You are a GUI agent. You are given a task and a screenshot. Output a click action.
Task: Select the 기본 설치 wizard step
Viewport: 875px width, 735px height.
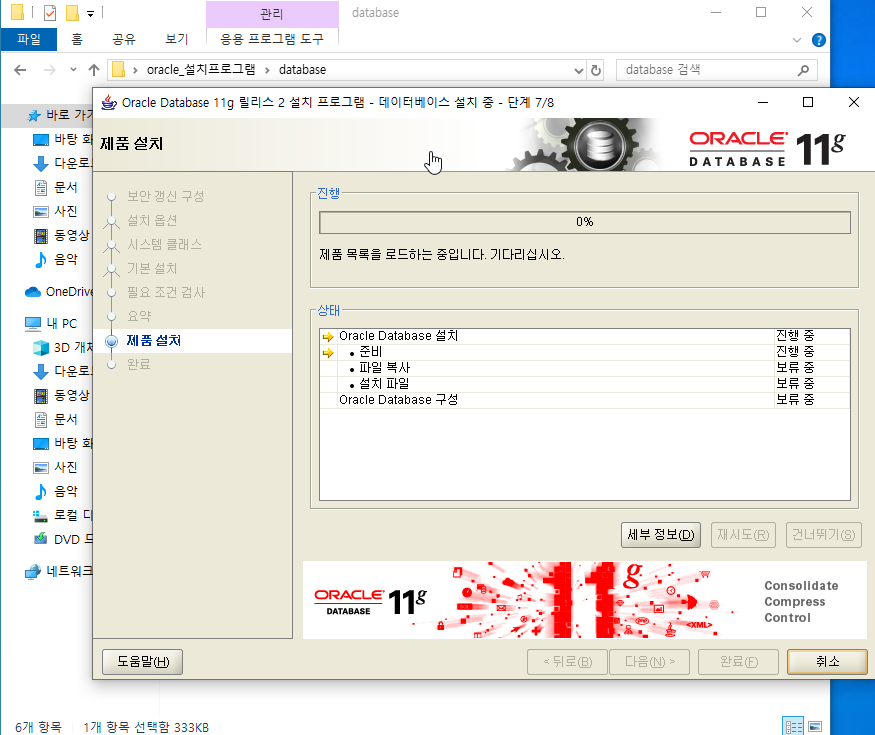152,268
